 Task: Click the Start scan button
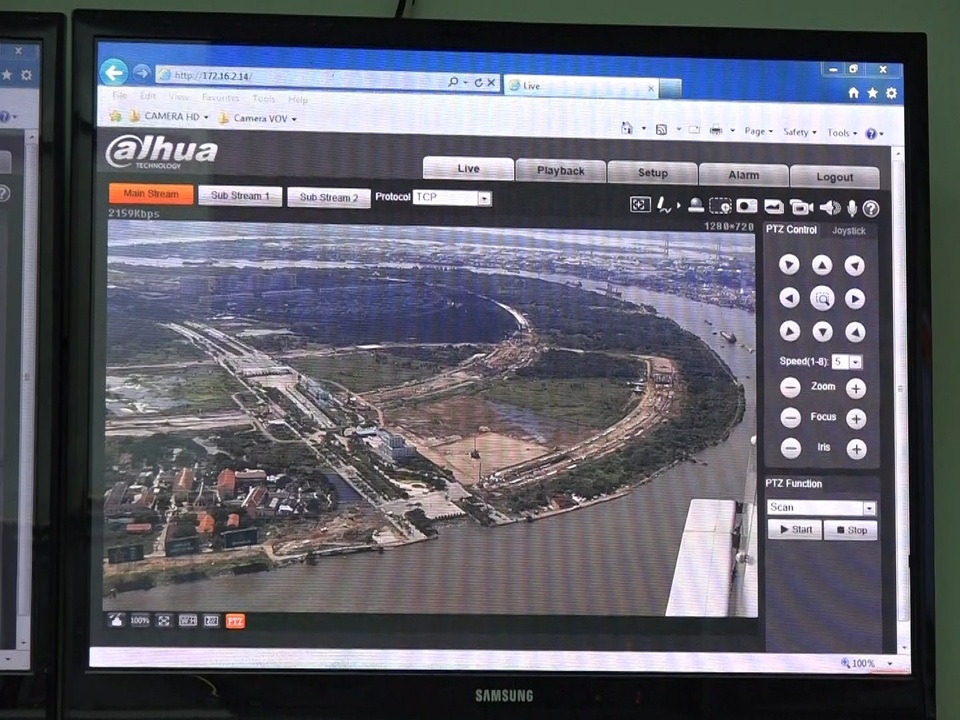(x=795, y=530)
